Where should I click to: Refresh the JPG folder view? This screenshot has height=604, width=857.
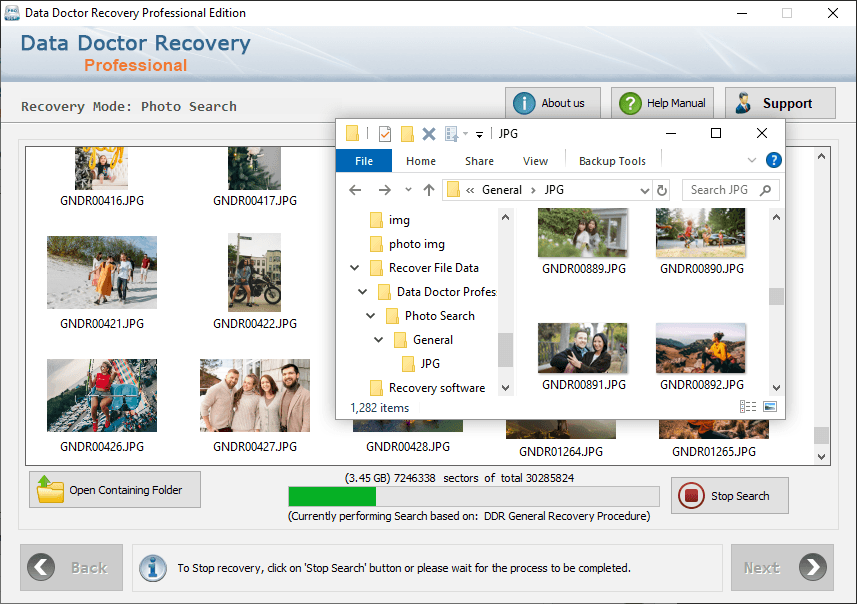pyautogui.click(x=662, y=190)
